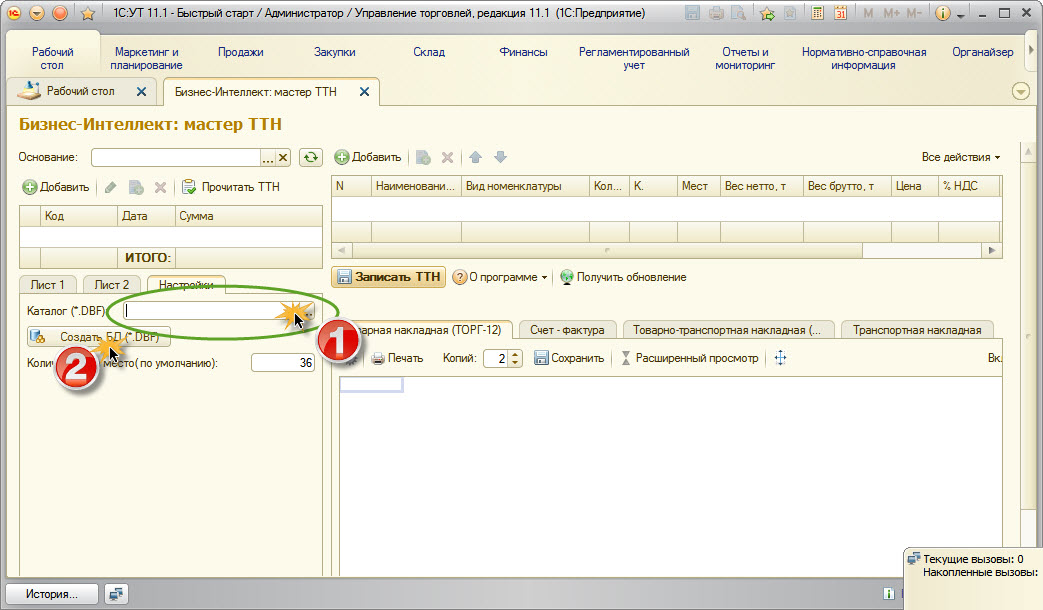Click the Сохранить button in the print toolbar
The height and width of the screenshot is (610, 1043).
click(x=569, y=359)
